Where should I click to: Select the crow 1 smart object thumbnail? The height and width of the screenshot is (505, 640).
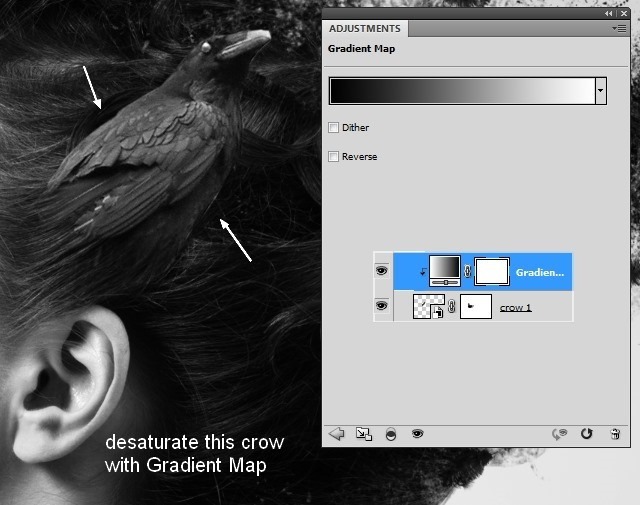(429, 306)
